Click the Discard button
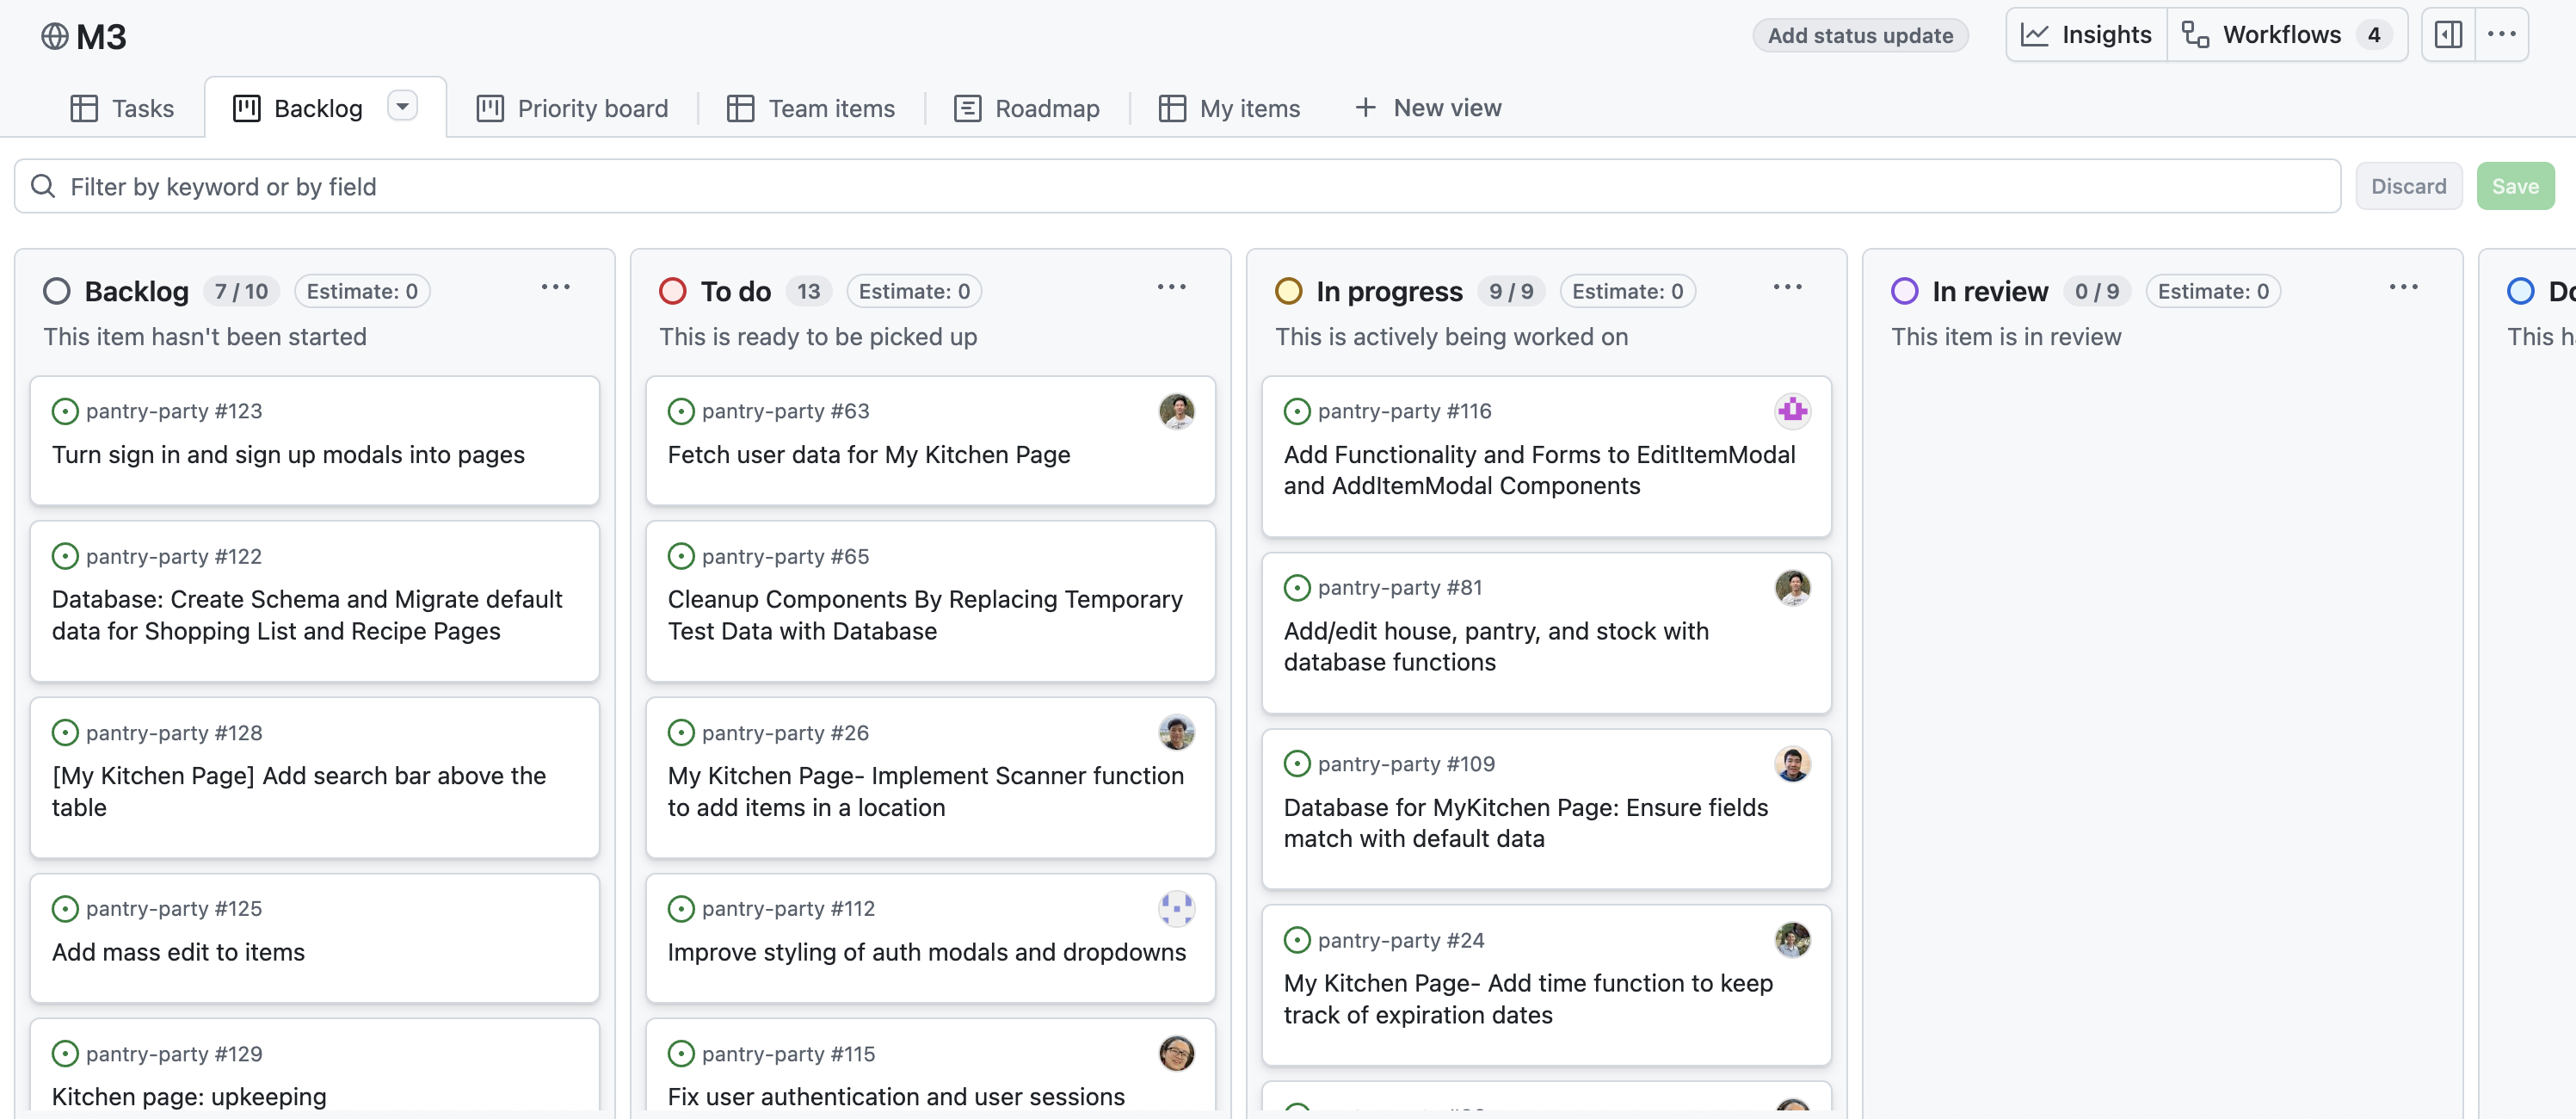The height and width of the screenshot is (1119, 2576). point(2408,186)
